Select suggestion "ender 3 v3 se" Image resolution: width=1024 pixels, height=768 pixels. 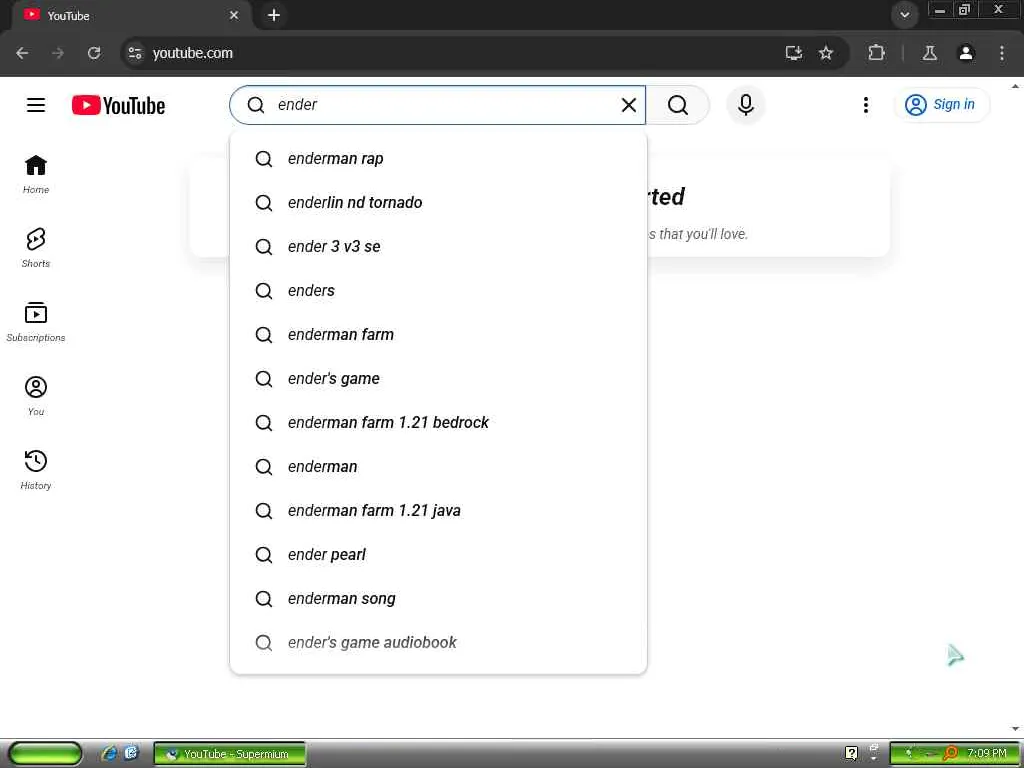(x=438, y=247)
